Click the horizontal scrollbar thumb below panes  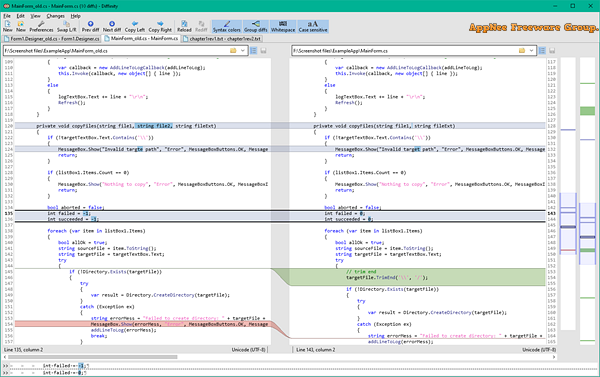[x=93, y=357]
